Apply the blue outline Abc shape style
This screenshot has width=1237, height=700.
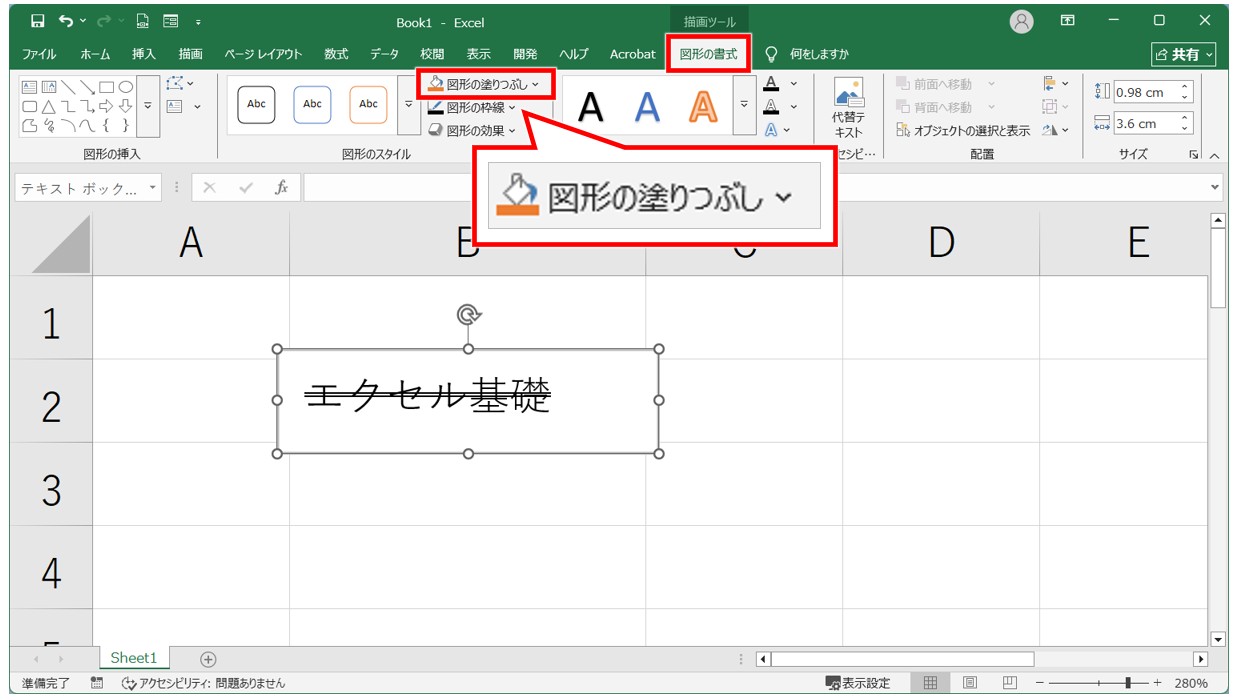click(x=313, y=104)
